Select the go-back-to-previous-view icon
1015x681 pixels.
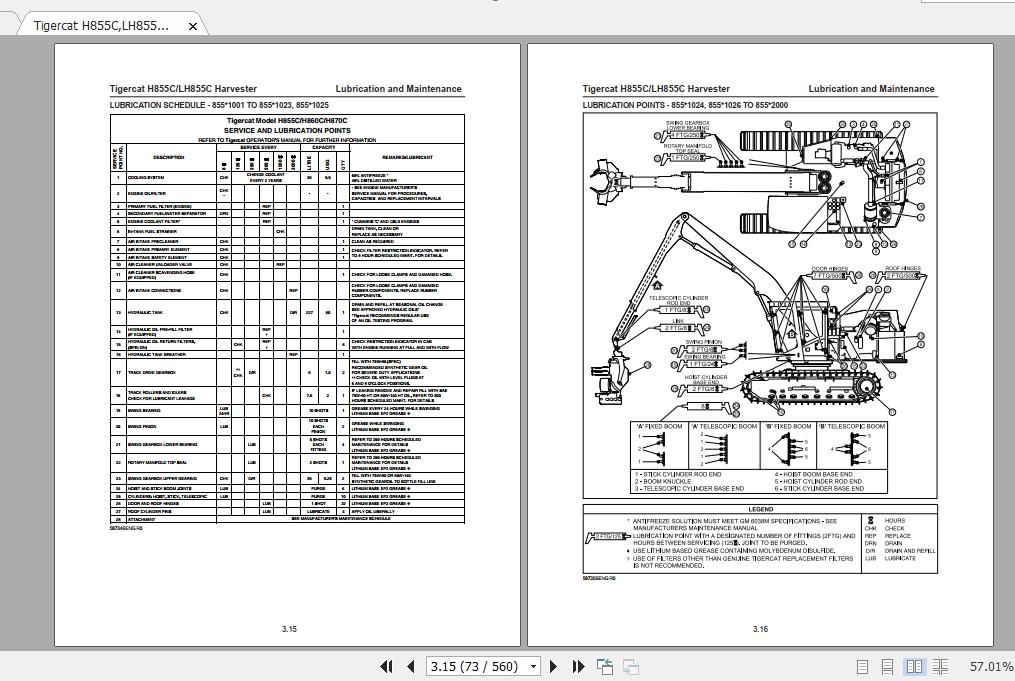click(x=604, y=666)
